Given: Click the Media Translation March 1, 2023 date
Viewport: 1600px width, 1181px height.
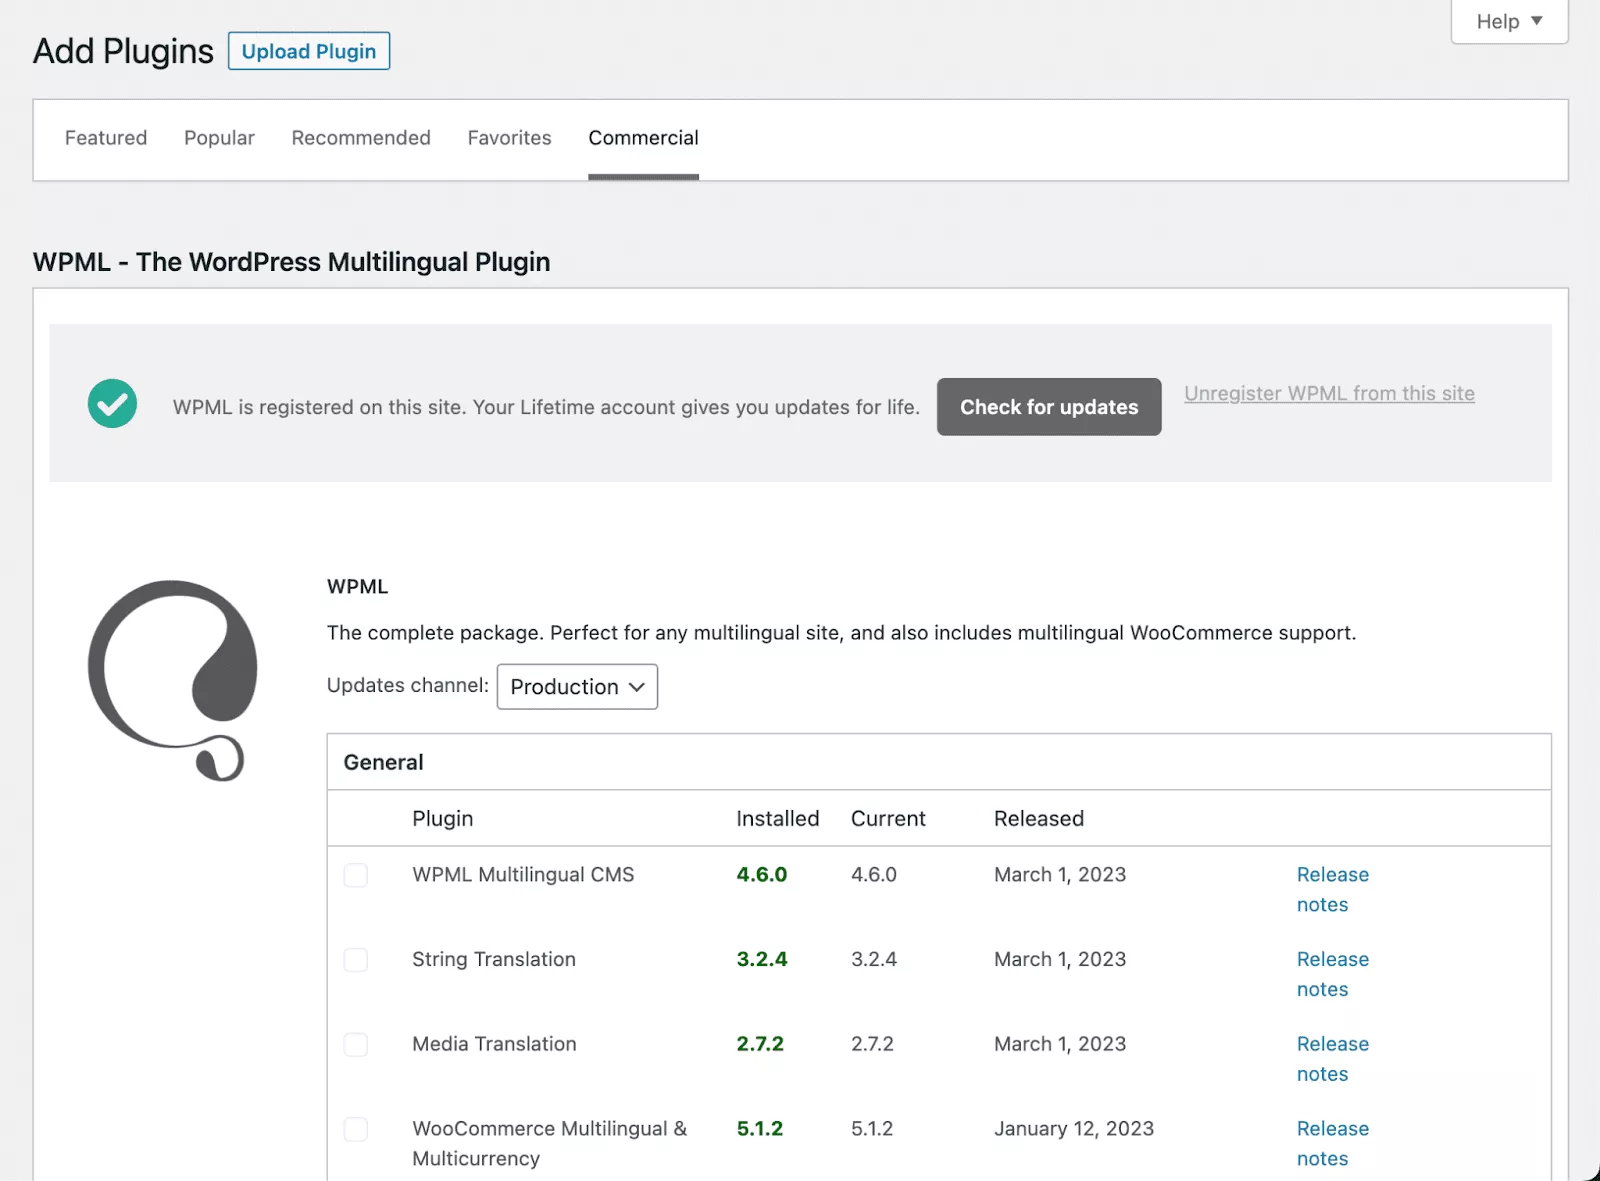Looking at the screenshot, I should coord(1060,1044).
